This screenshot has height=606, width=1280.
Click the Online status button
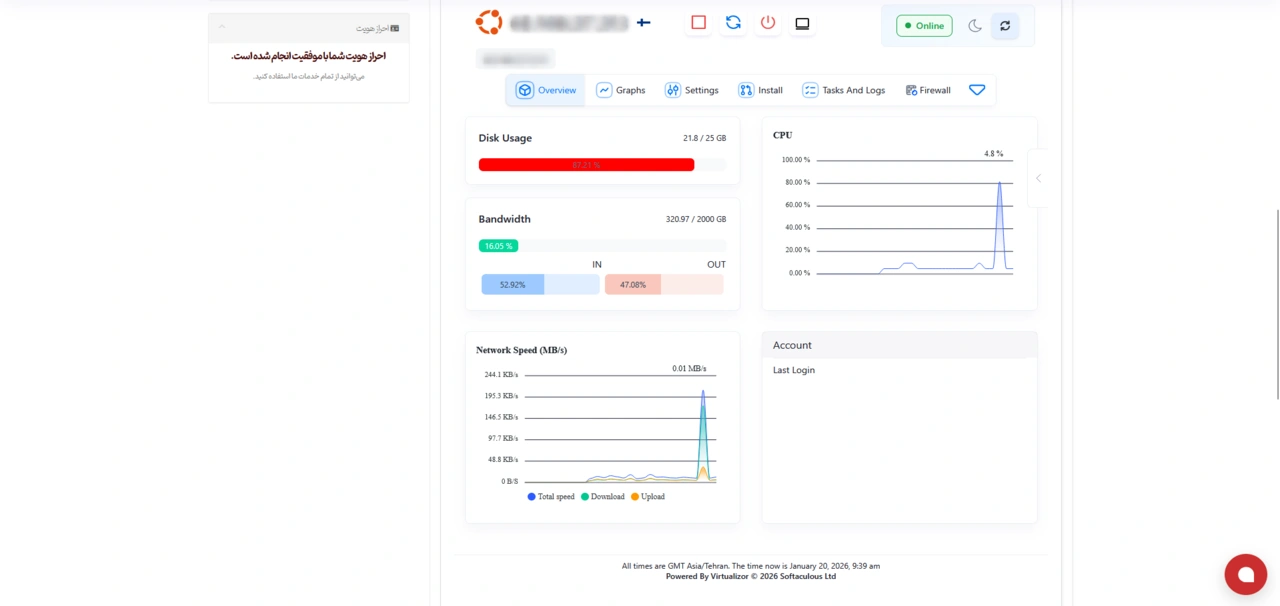[x=924, y=26]
